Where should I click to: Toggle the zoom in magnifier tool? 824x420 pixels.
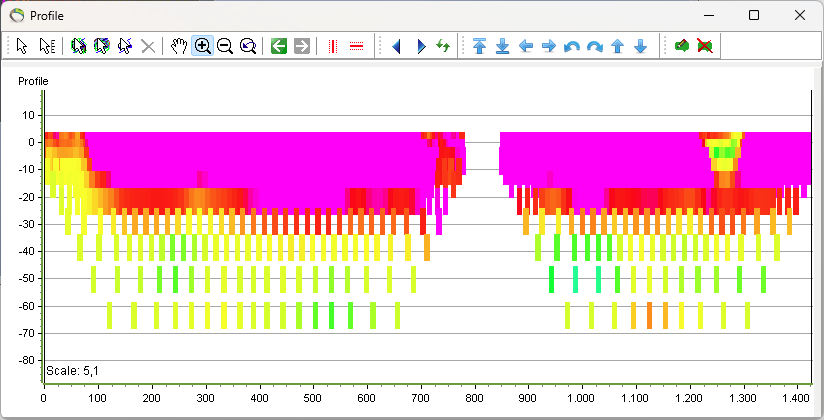202,46
